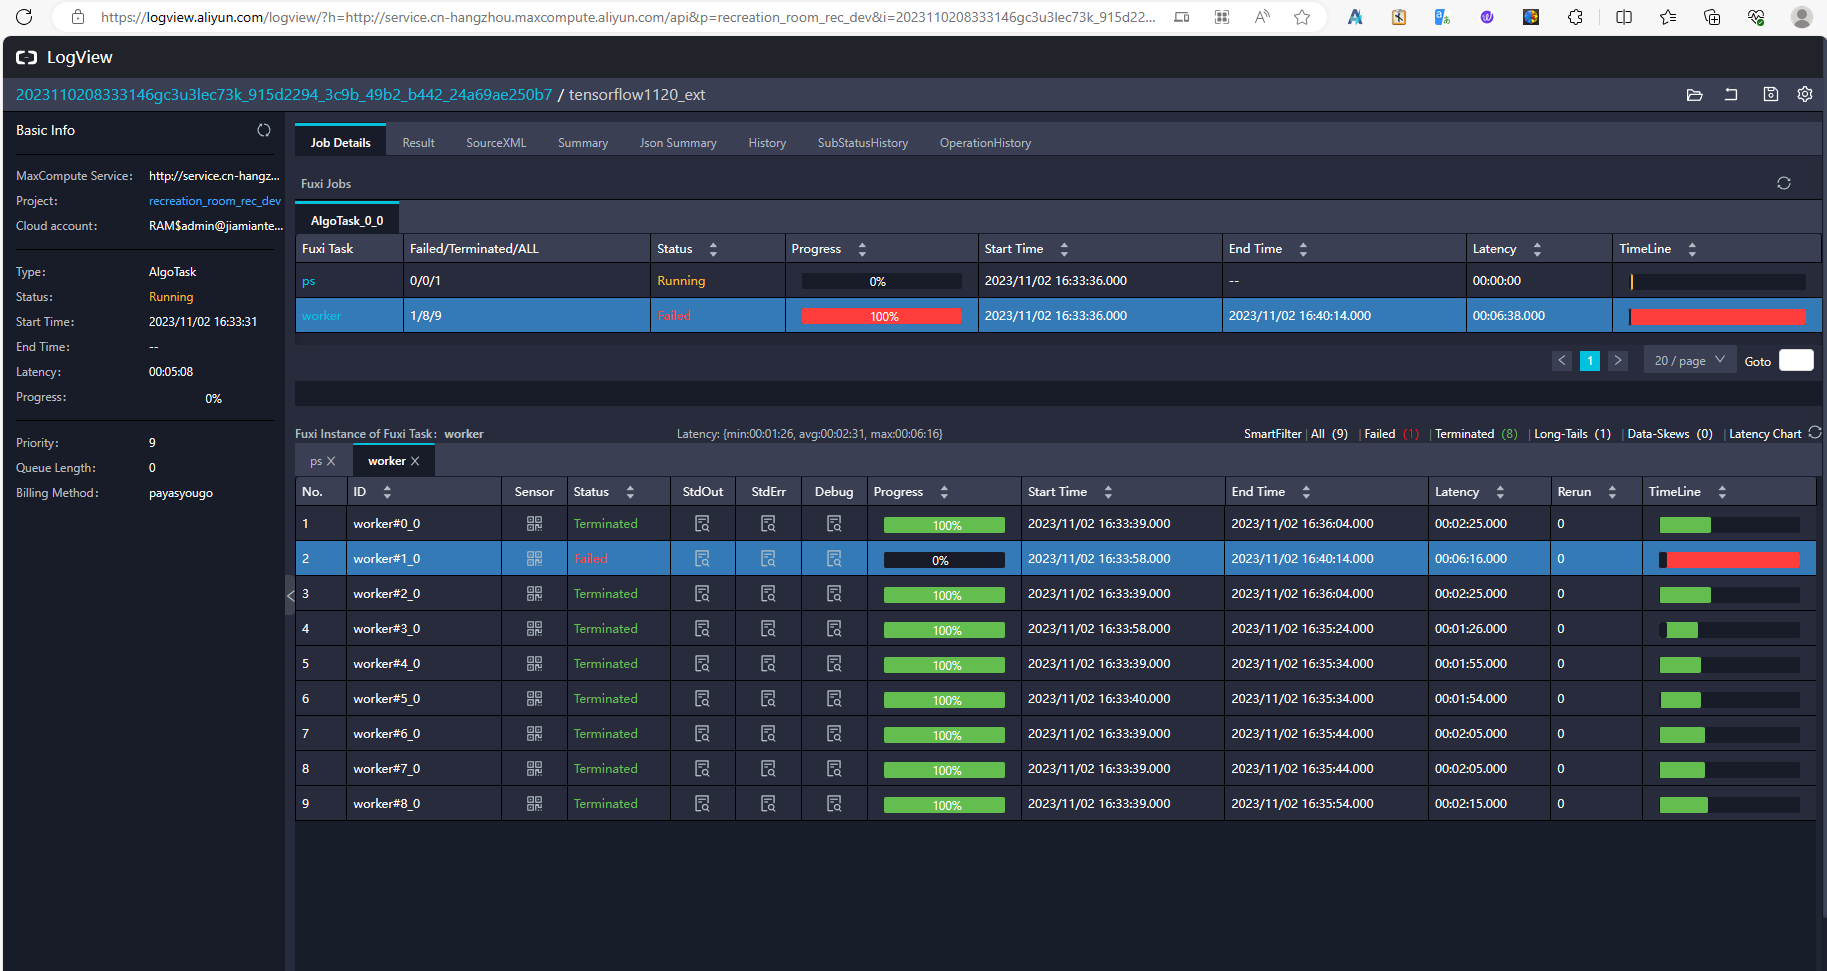1827x971 pixels.
Task: Click the browser address bar URL
Action: (628, 17)
